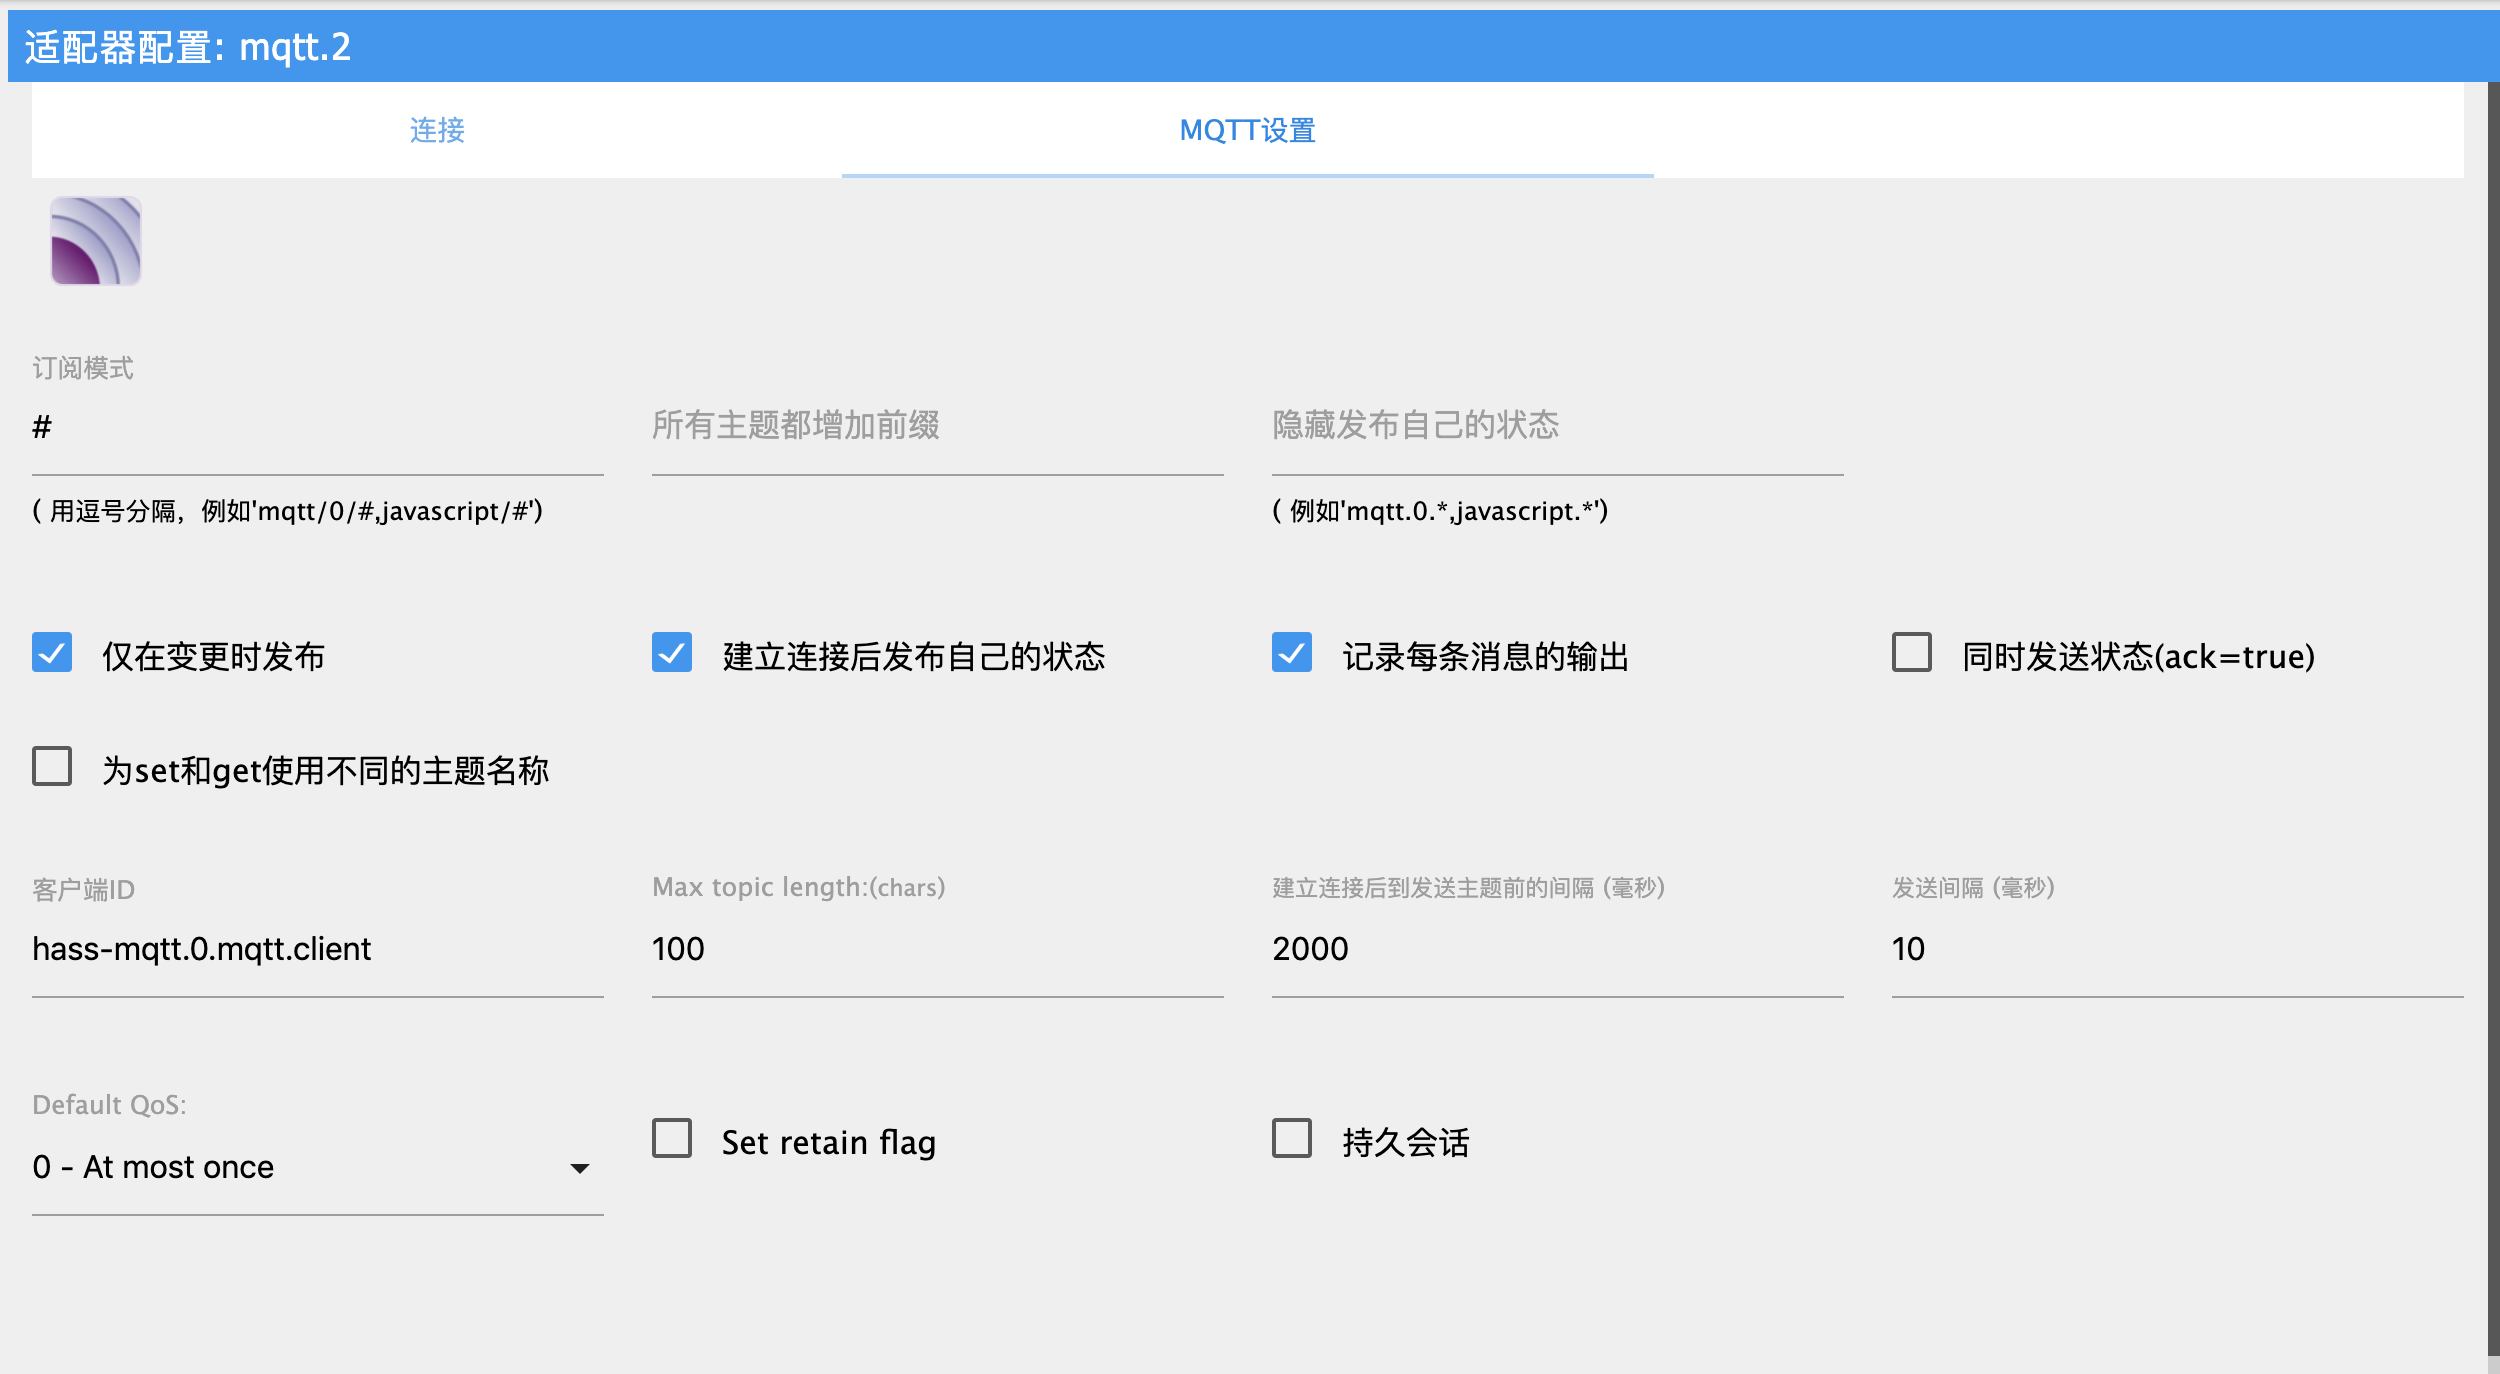Click the Max topic length field
2500x1374 pixels.
coord(937,949)
